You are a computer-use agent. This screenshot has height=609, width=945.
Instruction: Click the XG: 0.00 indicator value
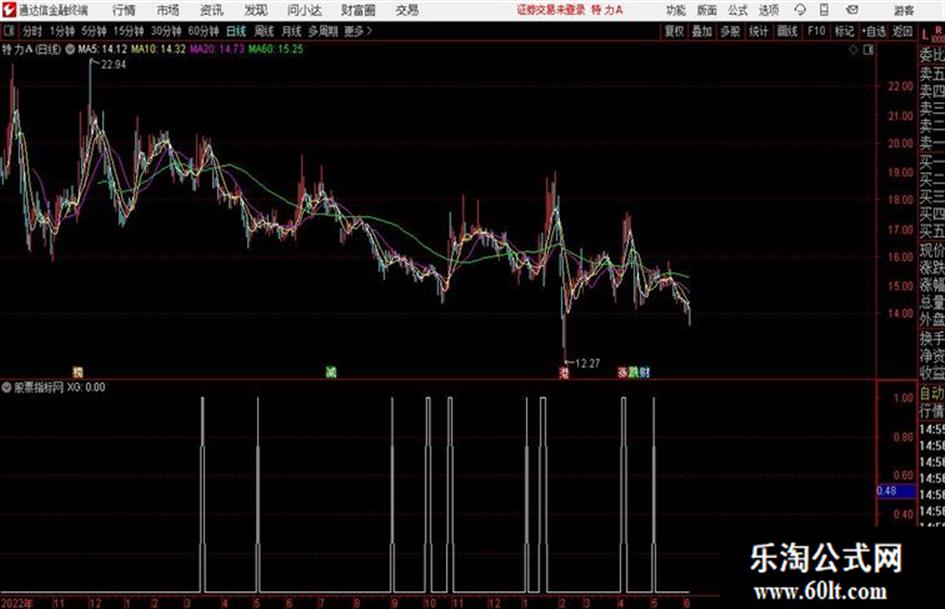coord(86,387)
